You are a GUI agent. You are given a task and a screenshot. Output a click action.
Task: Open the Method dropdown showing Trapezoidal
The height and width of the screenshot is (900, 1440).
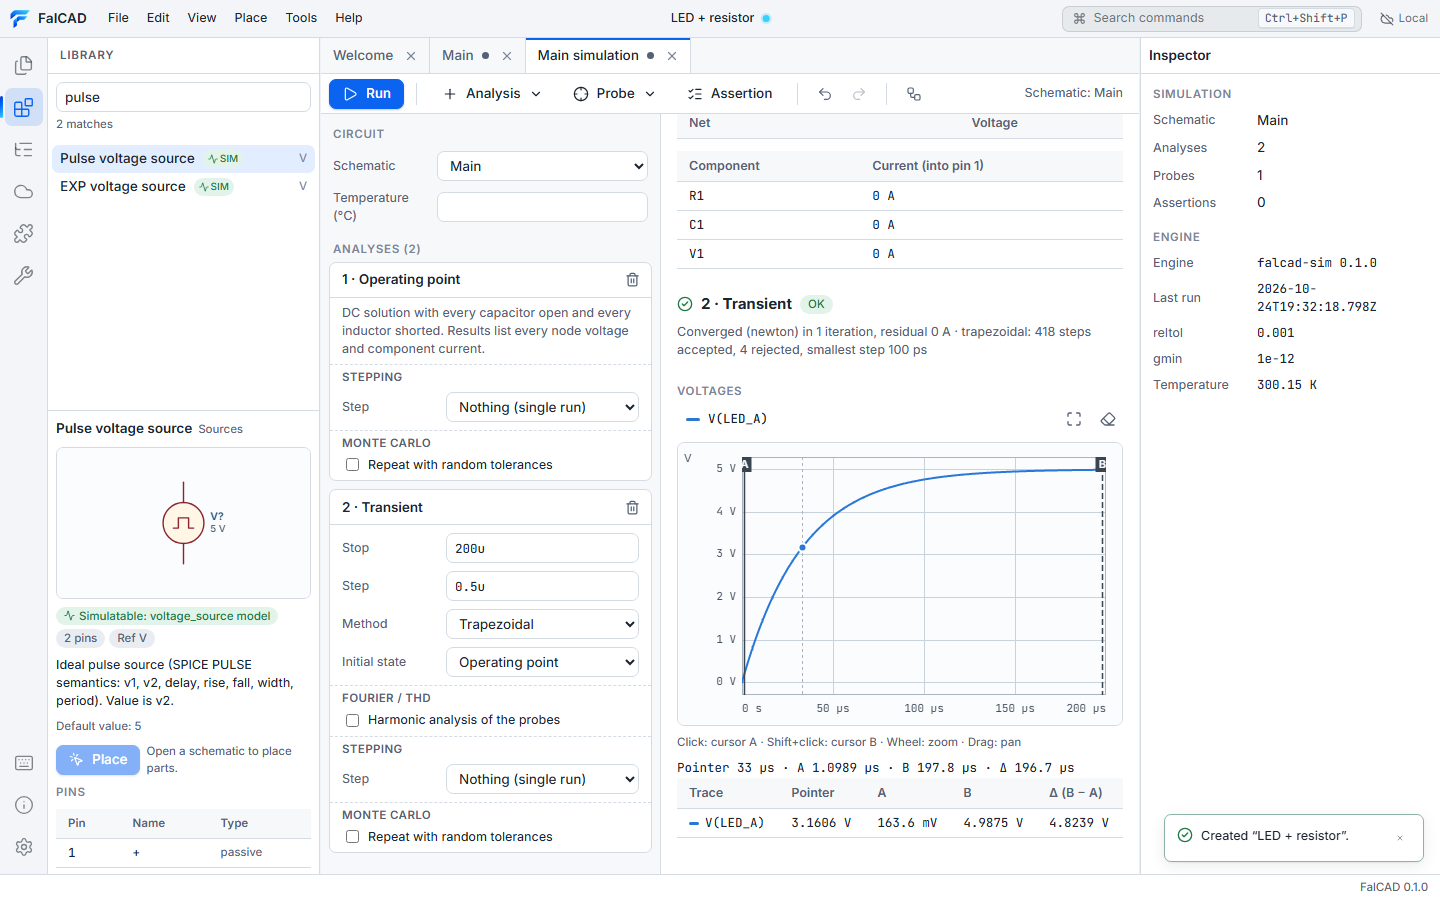coord(542,624)
